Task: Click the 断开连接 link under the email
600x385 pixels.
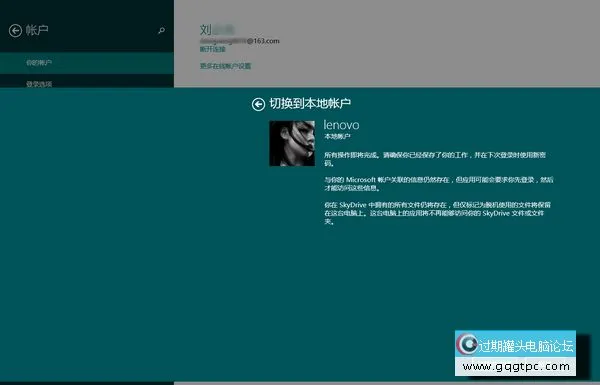Action: (x=213, y=49)
